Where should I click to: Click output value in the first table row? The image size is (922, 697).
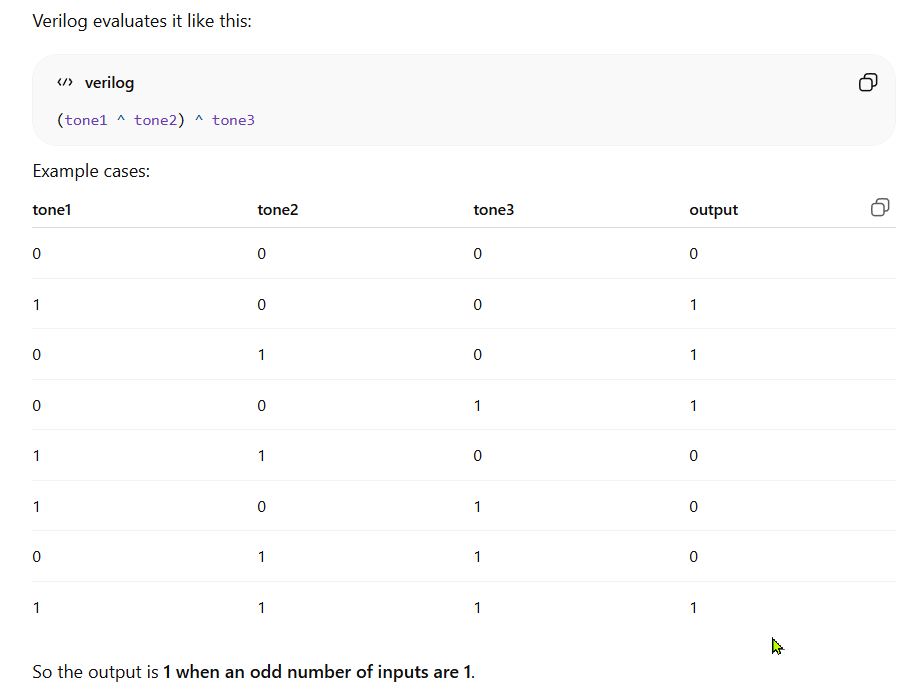tap(693, 254)
